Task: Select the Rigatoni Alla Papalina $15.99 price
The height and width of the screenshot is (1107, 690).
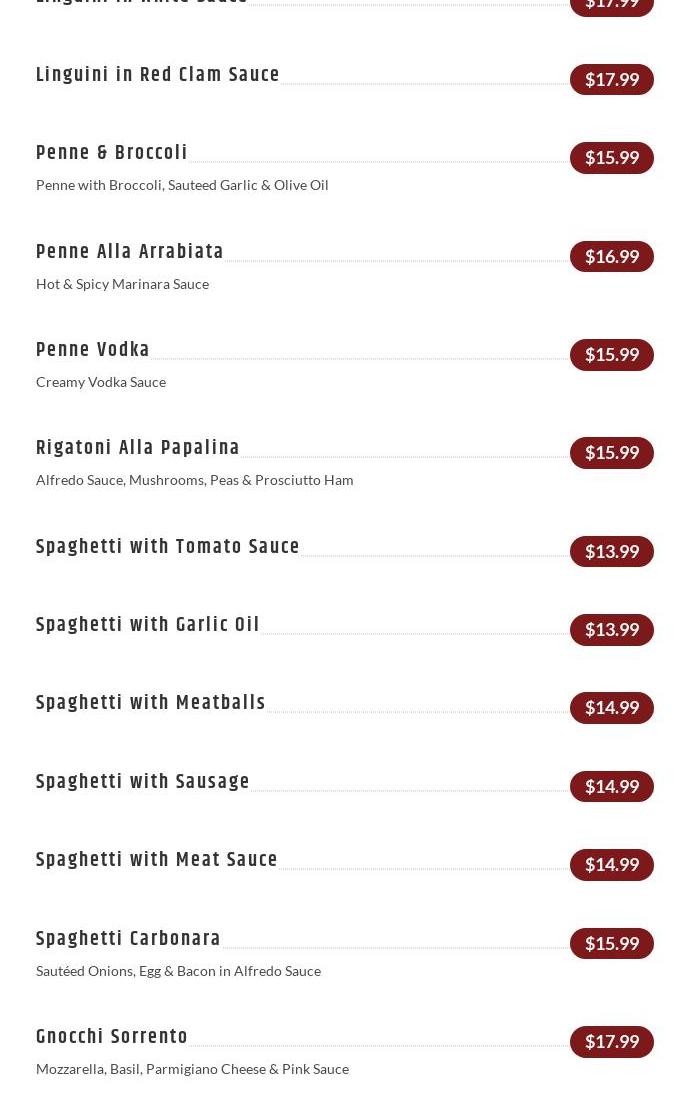Action: click(612, 453)
